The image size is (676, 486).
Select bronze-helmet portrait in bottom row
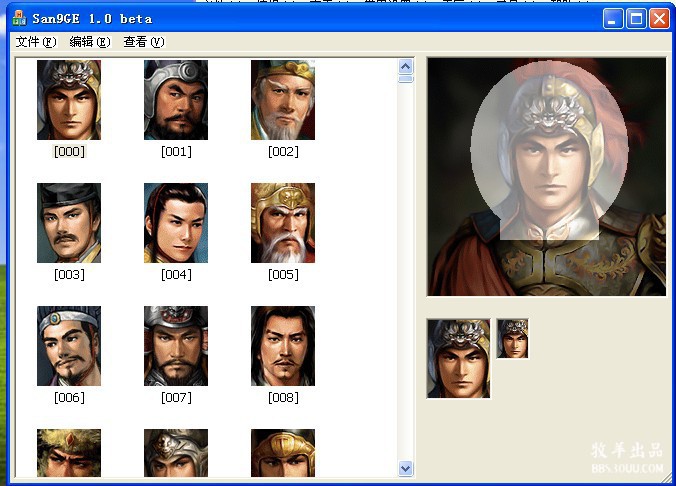[283, 453]
